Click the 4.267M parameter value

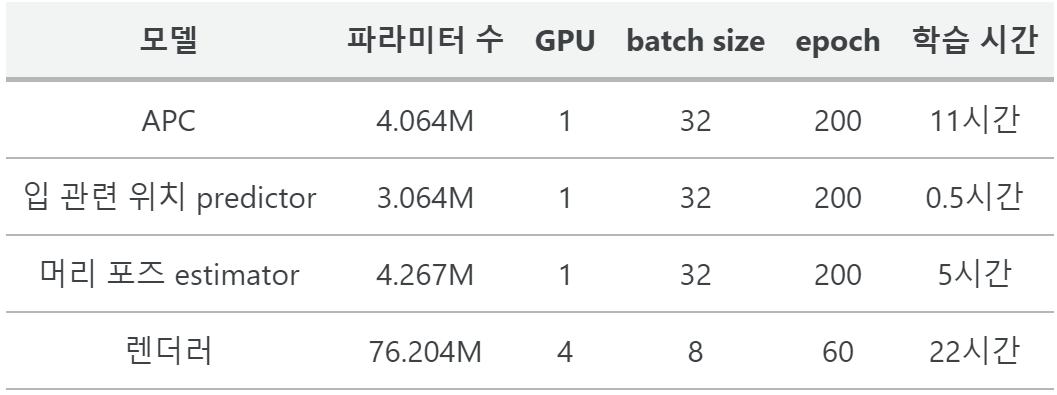[x=425, y=275]
